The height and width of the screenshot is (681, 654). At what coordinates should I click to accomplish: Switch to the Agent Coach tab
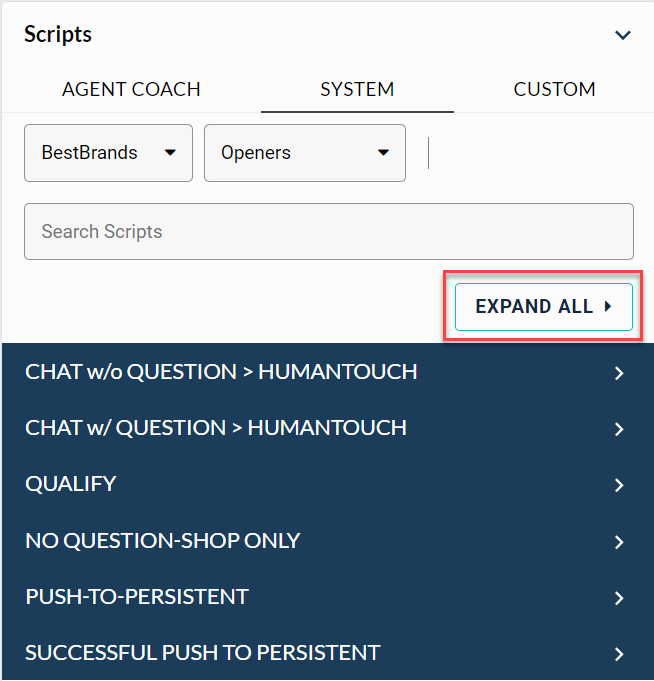coord(131,89)
